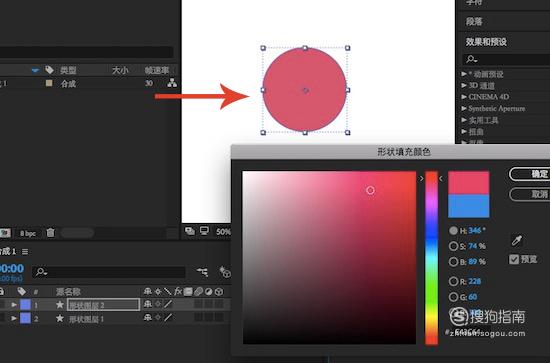Toggle shy switch for 形状图层 2
550x363 pixels.
(x=148, y=304)
